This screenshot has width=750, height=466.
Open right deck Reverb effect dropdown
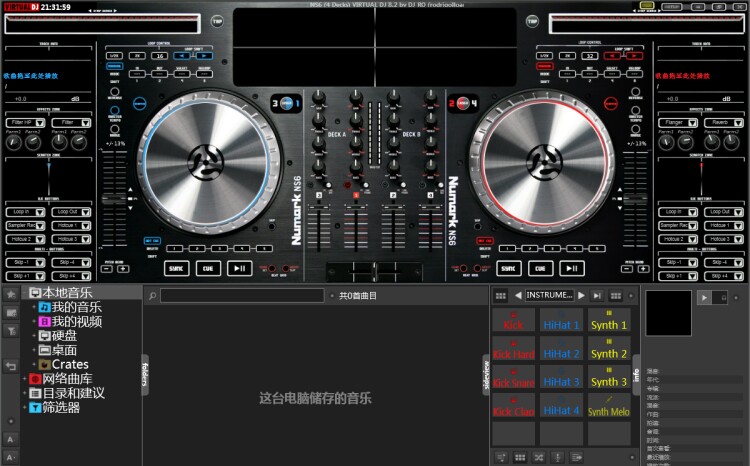pos(724,123)
